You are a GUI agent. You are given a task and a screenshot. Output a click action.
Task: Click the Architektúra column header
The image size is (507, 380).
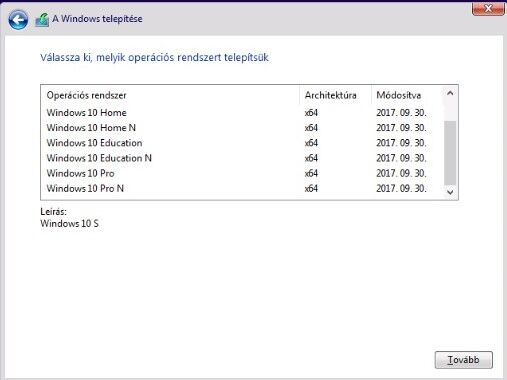(x=335, y=95)
